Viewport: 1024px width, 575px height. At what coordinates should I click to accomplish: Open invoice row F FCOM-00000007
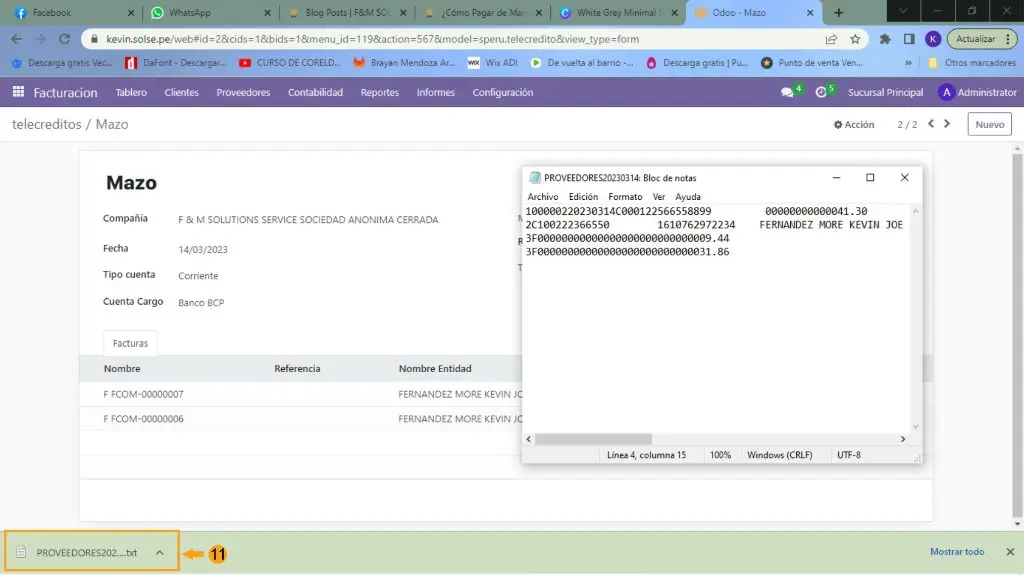(144, 394)
